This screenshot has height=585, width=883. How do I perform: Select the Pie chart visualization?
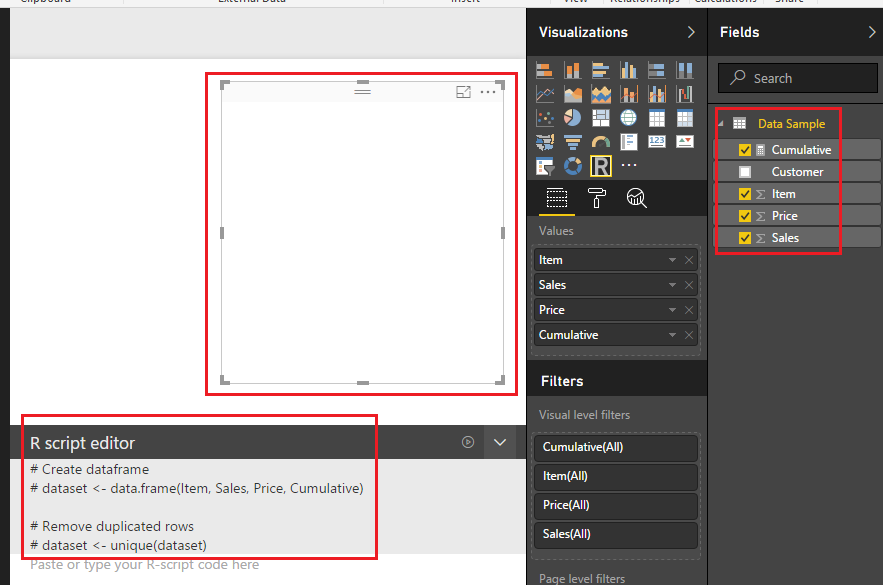tap(573, 118)
